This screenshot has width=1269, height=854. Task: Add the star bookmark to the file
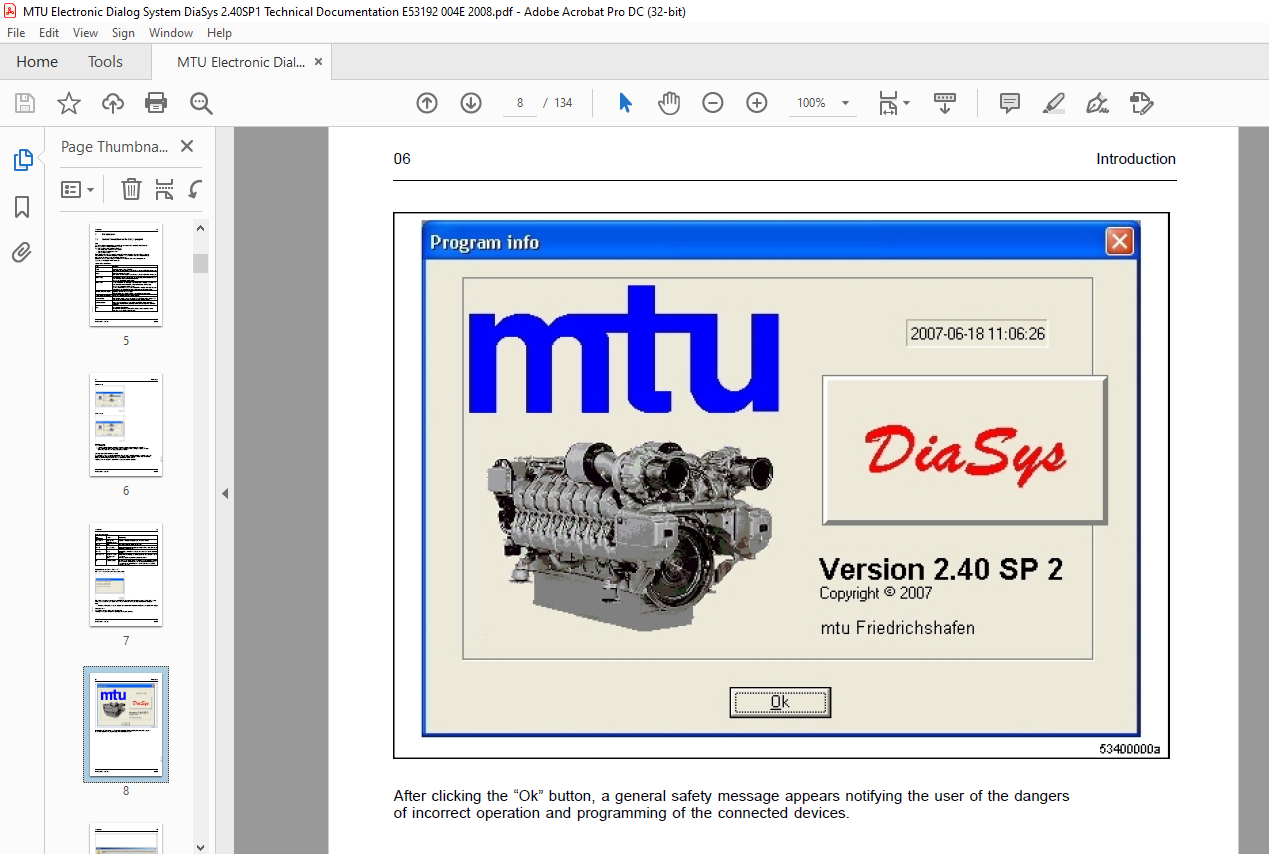(68, 103)
